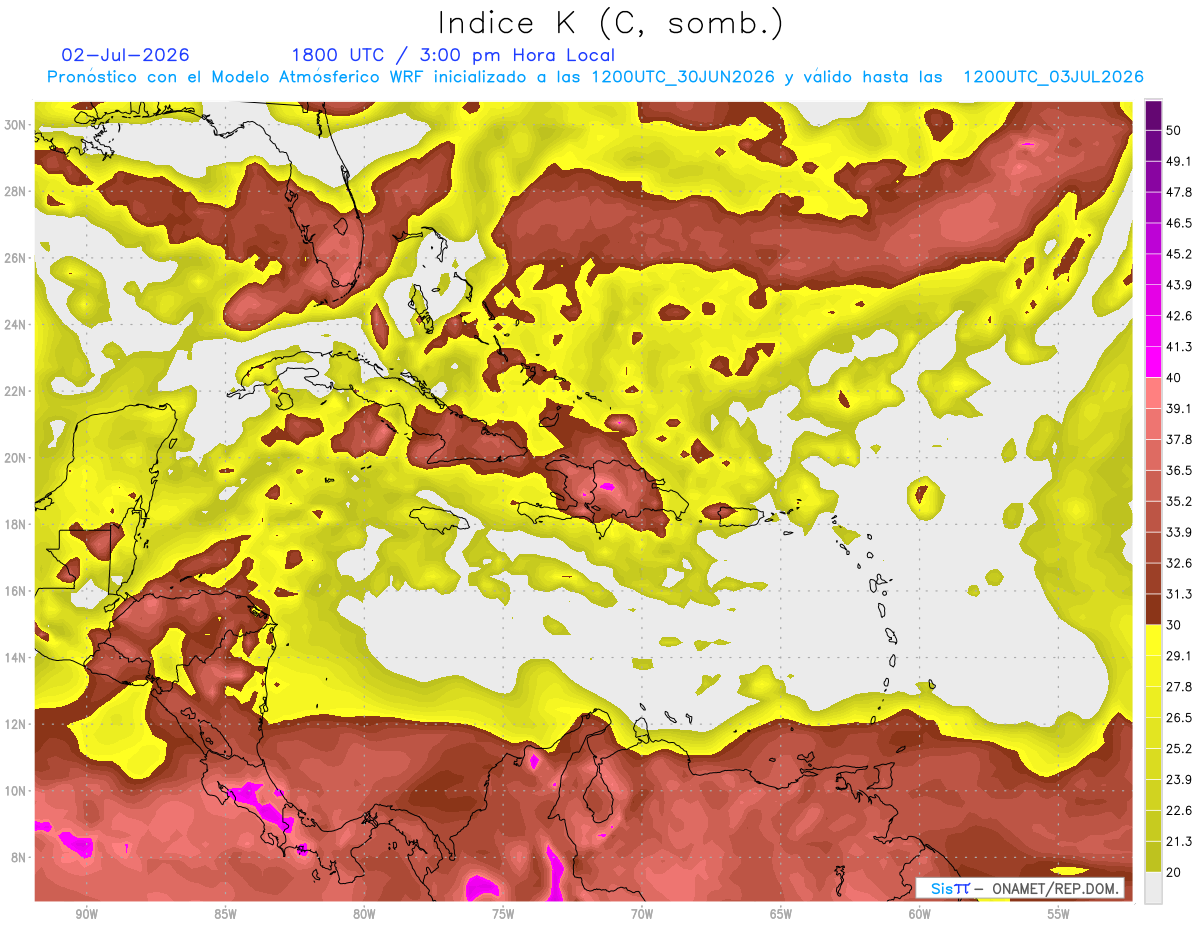This screenshot has height=927, width=1200.
Task: Click the light gray colorbar band below 20
Action: point(1153,888)
